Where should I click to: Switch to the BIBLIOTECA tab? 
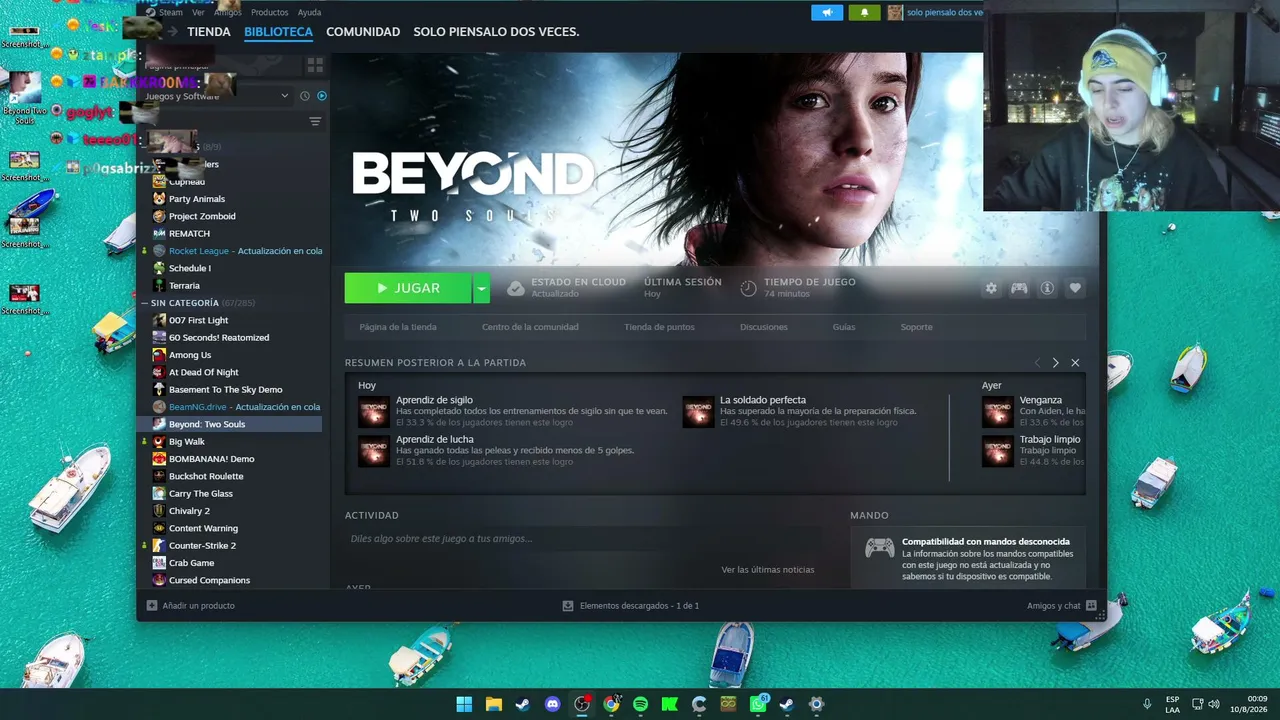[278, 32]
